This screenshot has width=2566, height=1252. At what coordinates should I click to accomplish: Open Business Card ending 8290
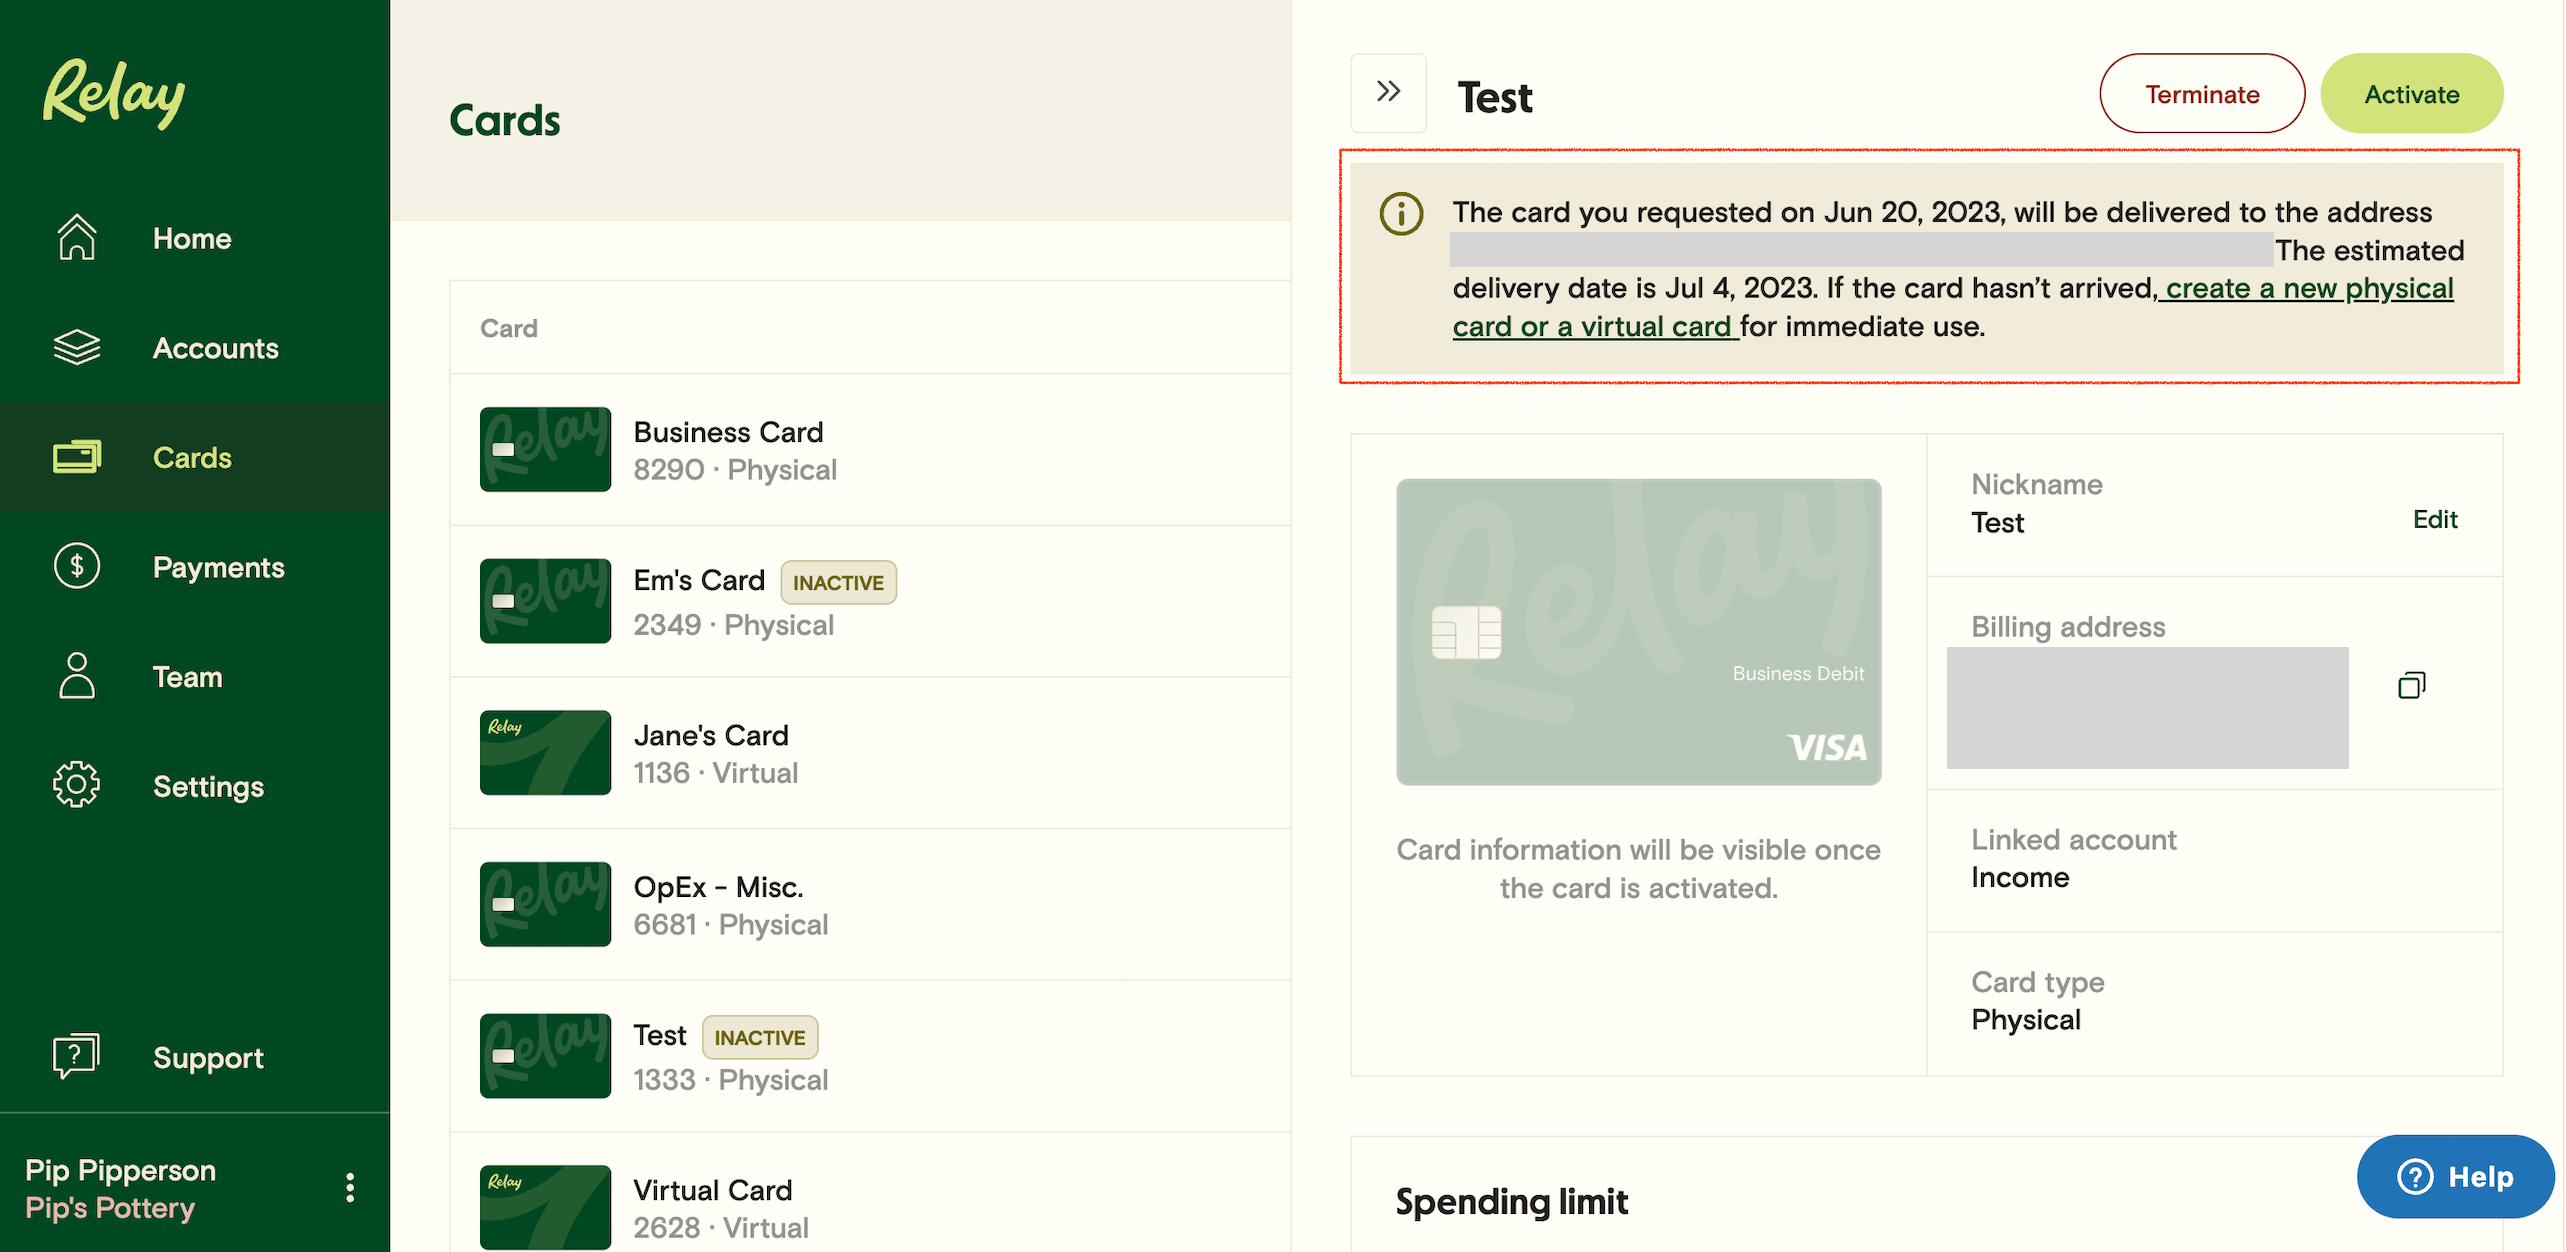click(728, 449)
